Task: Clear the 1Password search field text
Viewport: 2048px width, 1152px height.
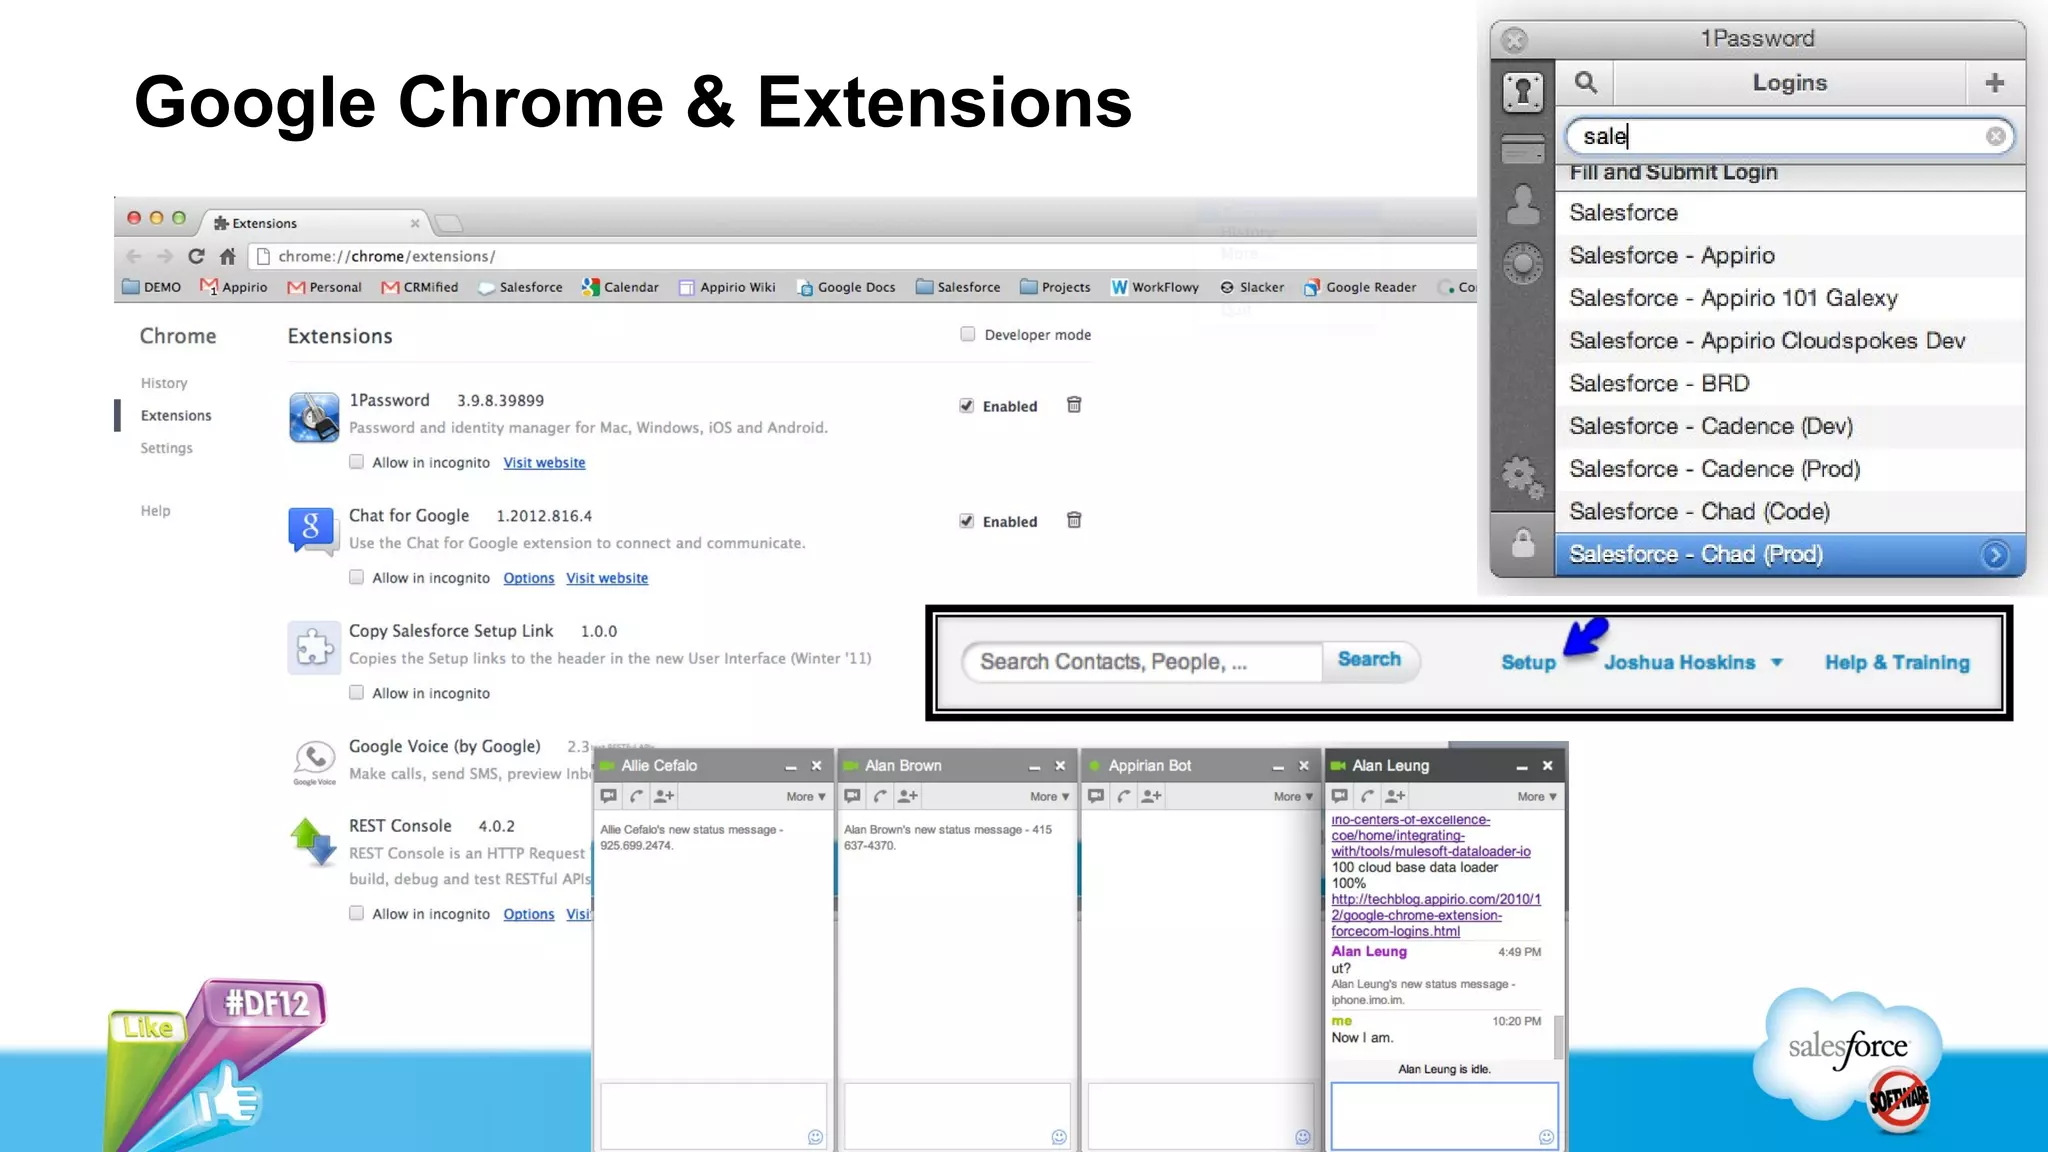Action: pyautogui.click(x=1995, y=136)
